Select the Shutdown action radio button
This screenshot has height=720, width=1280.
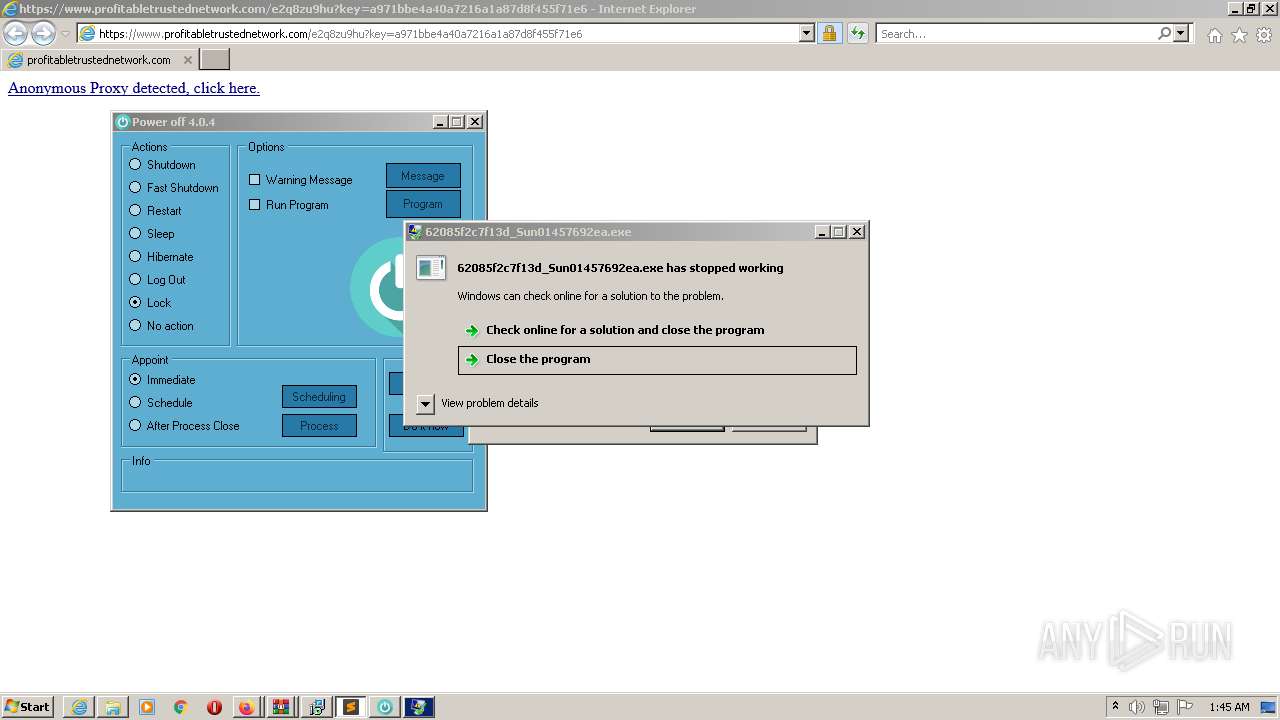pyautogui.click(x=135, y=164)
